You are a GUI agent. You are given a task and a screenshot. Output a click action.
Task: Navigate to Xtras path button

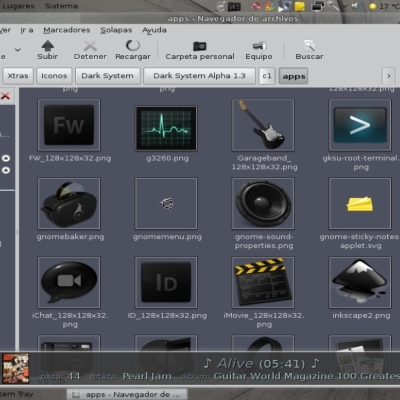tap(18, 76)
